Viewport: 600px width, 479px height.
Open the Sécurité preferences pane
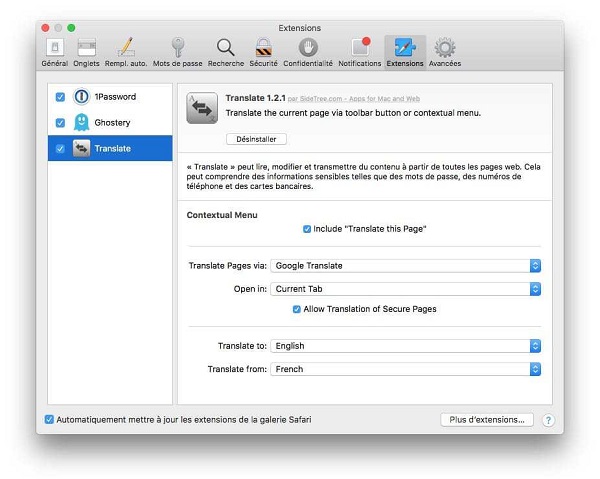tap(263, 53)
